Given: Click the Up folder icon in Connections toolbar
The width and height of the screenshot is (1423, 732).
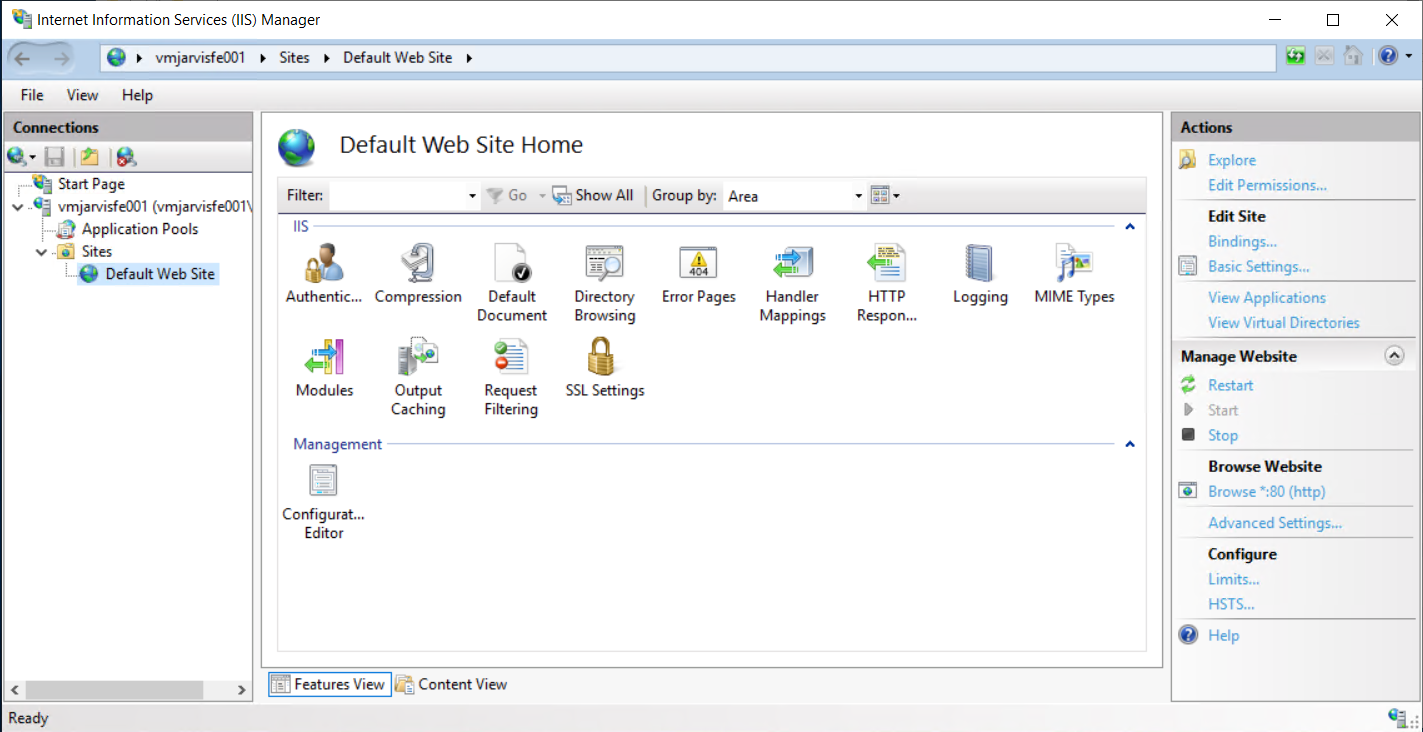Looking at the screenshot, I should [x=90, y=156].
